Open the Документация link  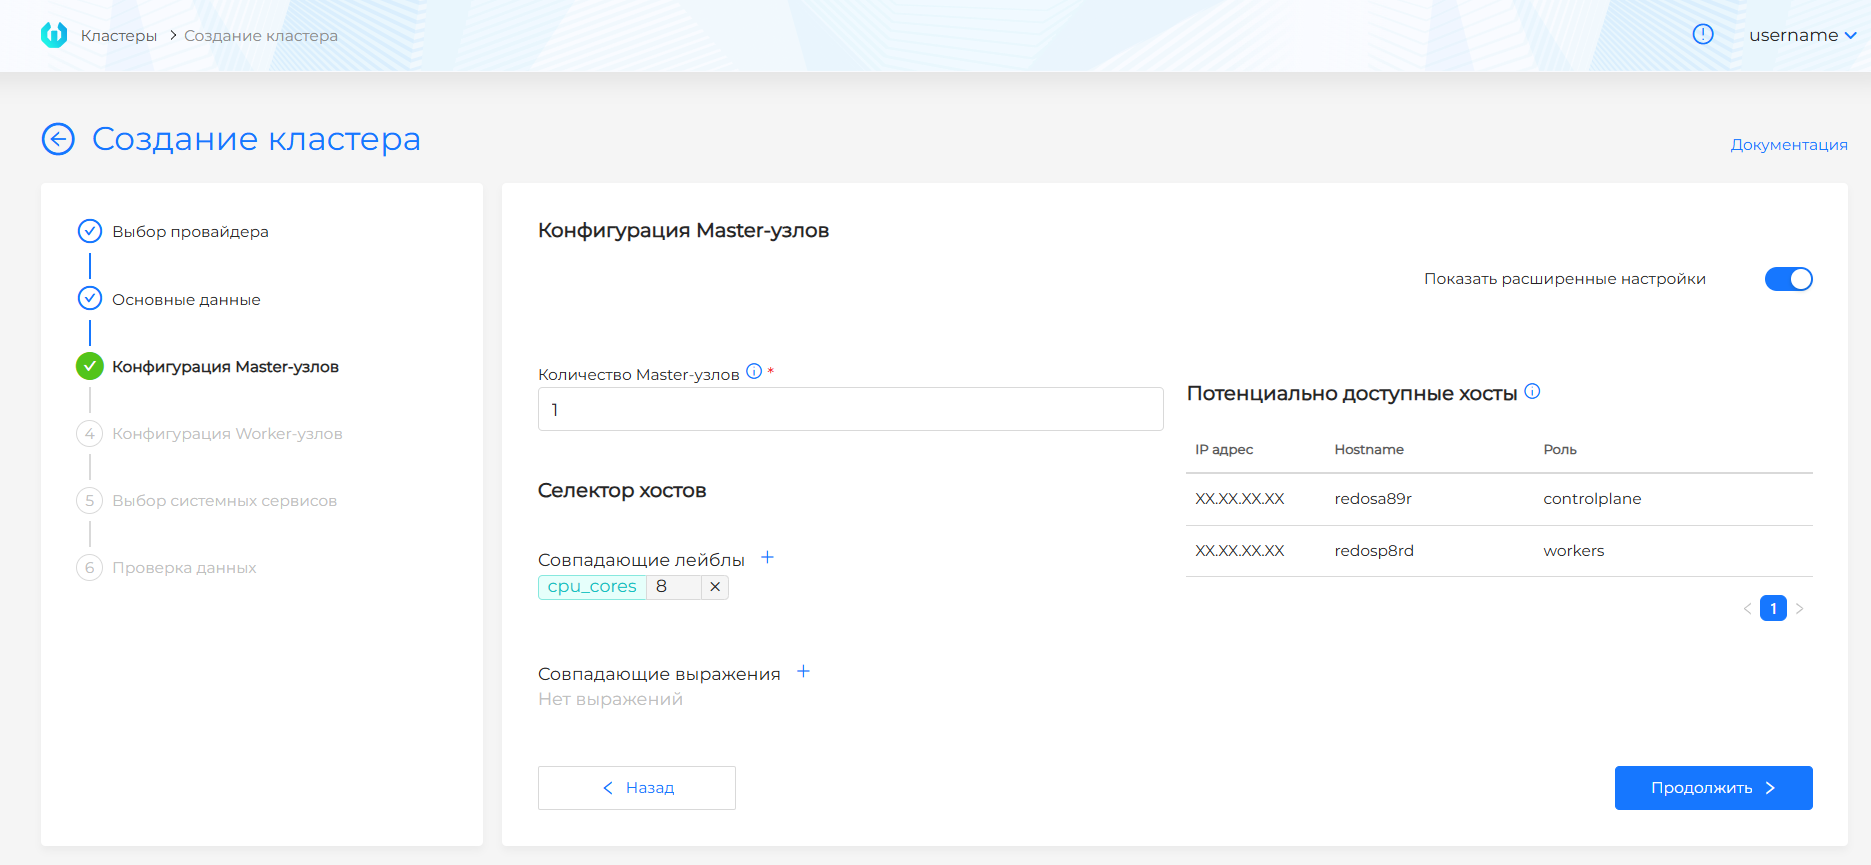1788,145
